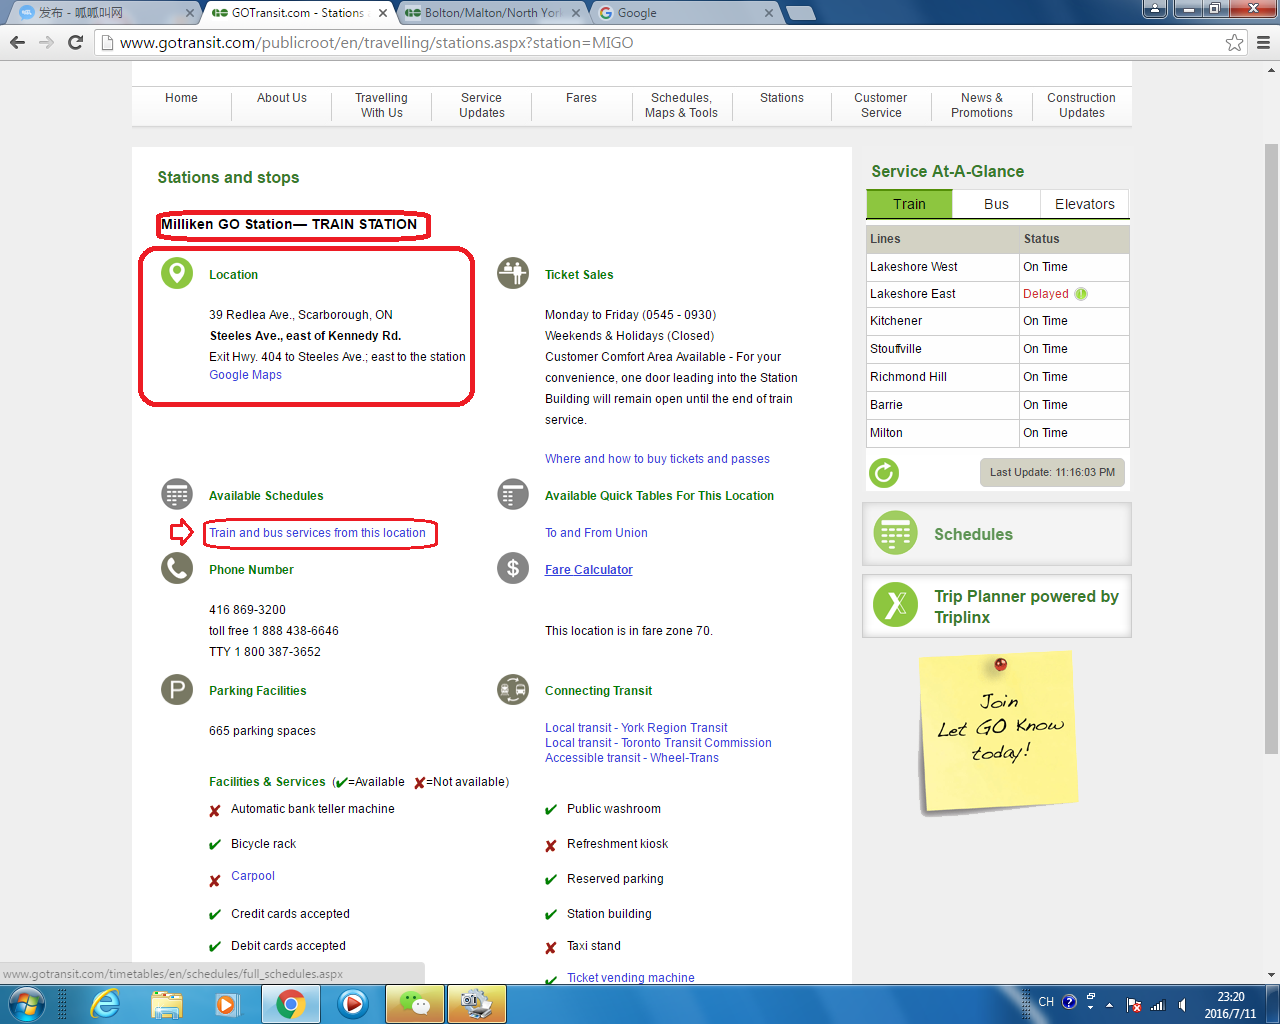
Task: Bookmark this page with the star icon
Action: pyautogui.click(x=1235, y=42)
